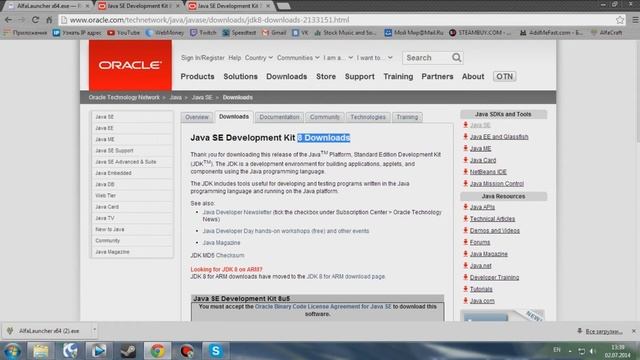640x360 pixels.
Task: Open WebMoney bookmark
Action: (165, 33)
